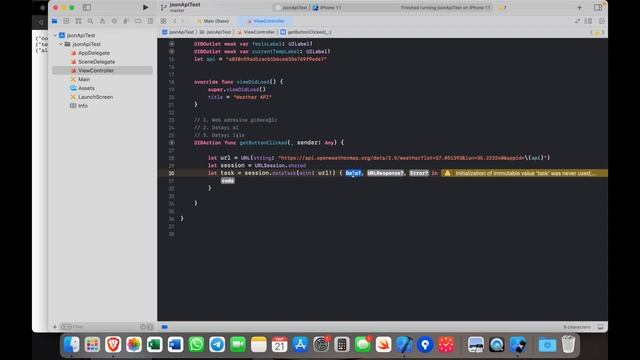
Task: Open the Find navigator magnifier icon
Action: point(90,21)
